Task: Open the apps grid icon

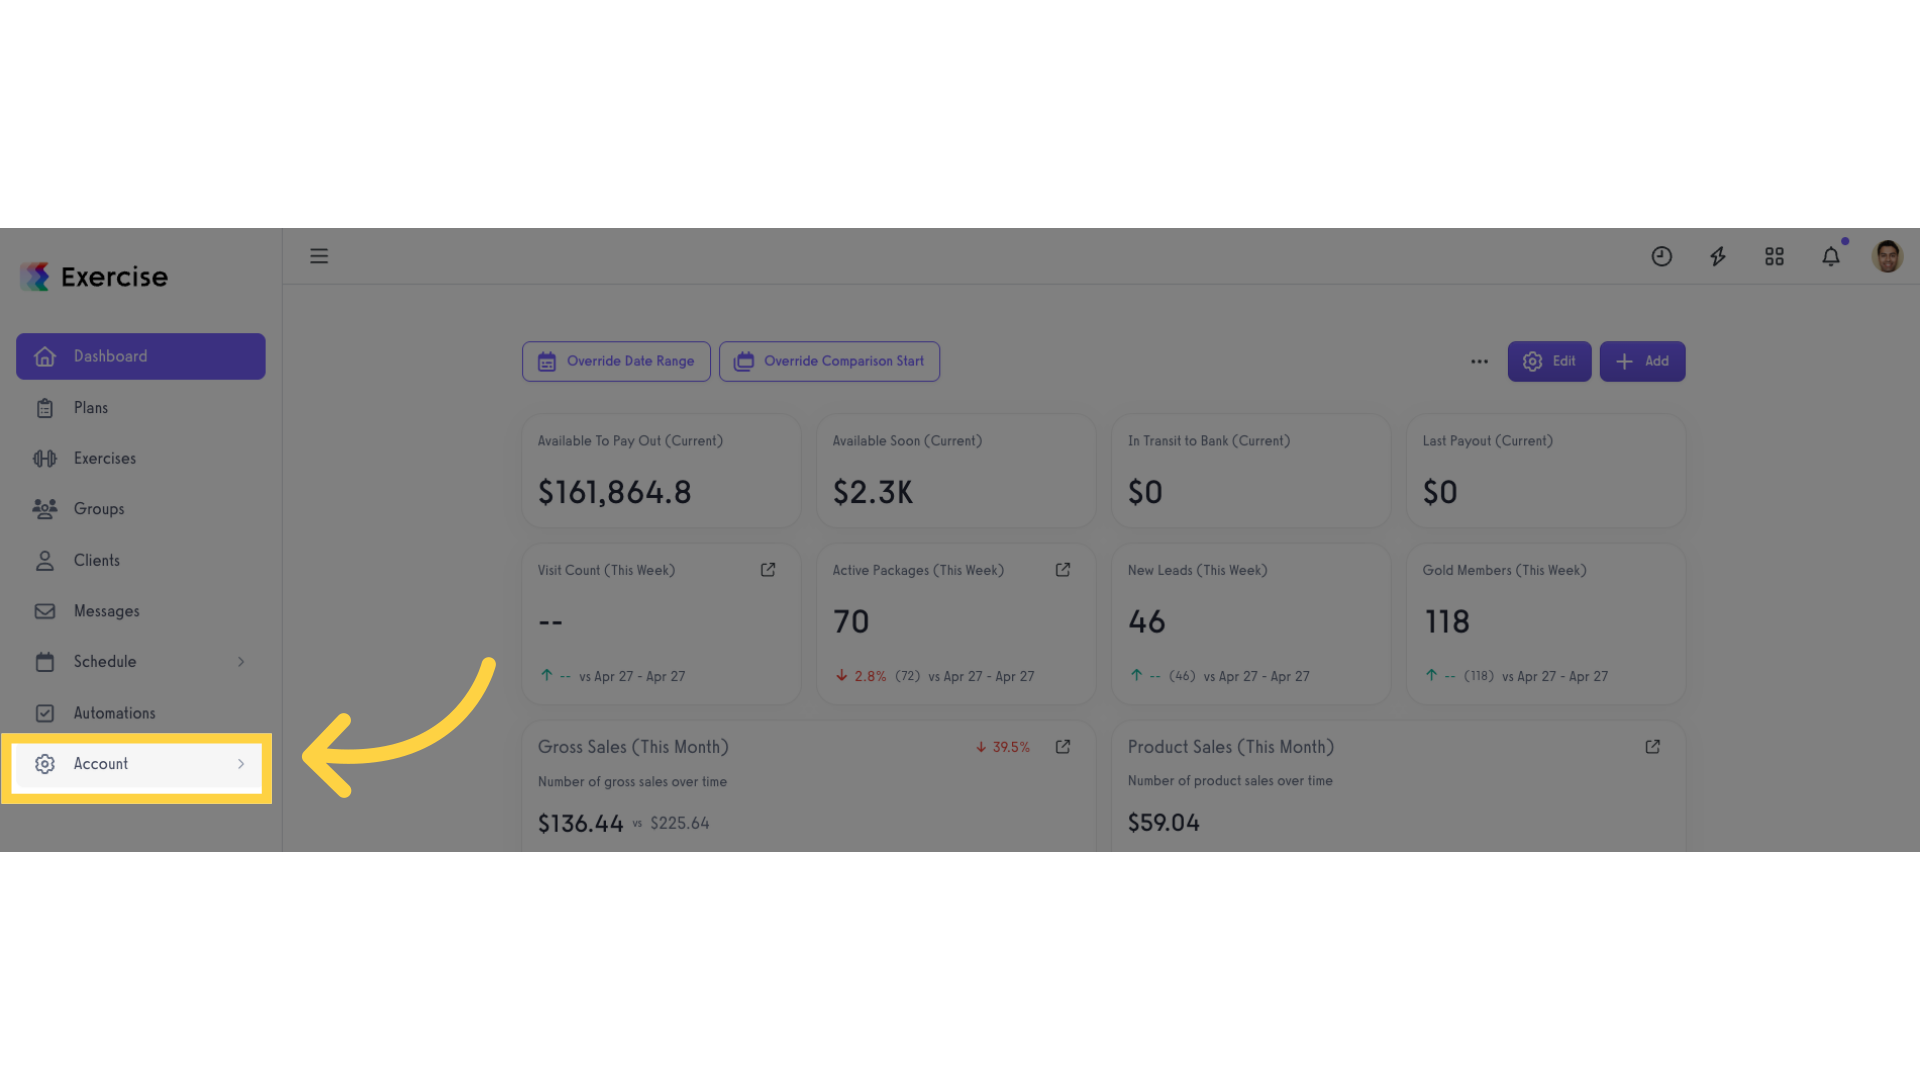Action: [x=1774, y=257]
